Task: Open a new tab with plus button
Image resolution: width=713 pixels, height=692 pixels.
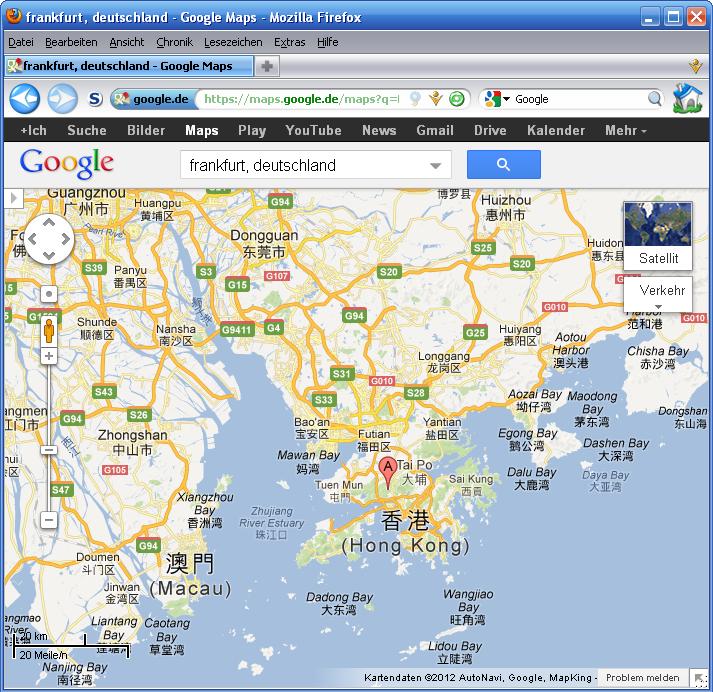Action: pos(267,66)
